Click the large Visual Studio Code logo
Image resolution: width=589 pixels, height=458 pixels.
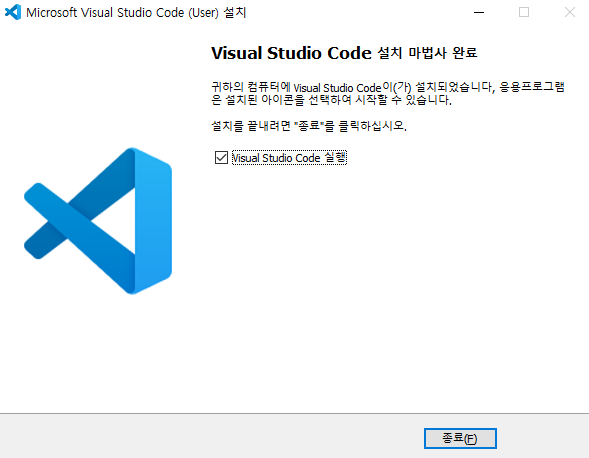98,221
